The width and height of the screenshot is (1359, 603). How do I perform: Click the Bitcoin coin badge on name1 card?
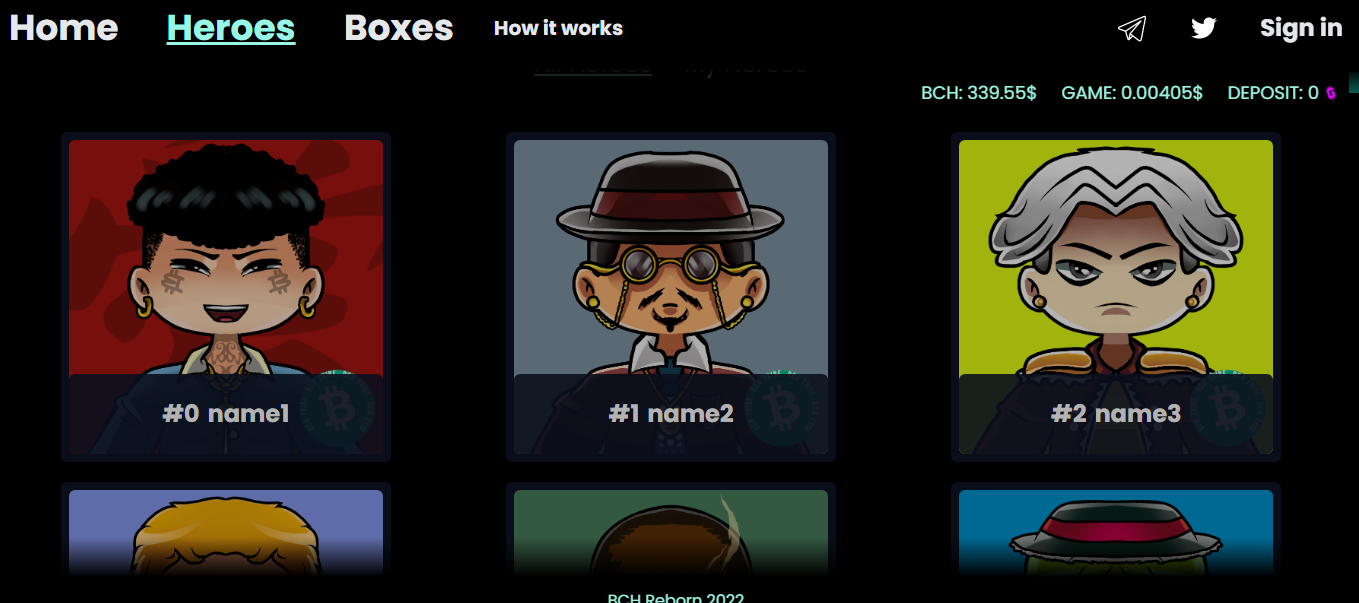[337, 408]
